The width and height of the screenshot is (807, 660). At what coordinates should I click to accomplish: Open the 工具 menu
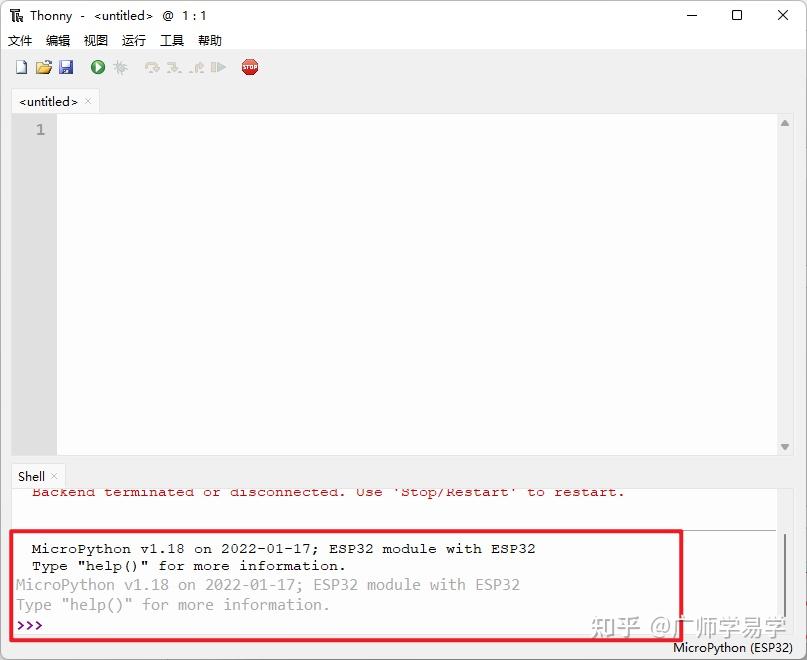[171, 40]
